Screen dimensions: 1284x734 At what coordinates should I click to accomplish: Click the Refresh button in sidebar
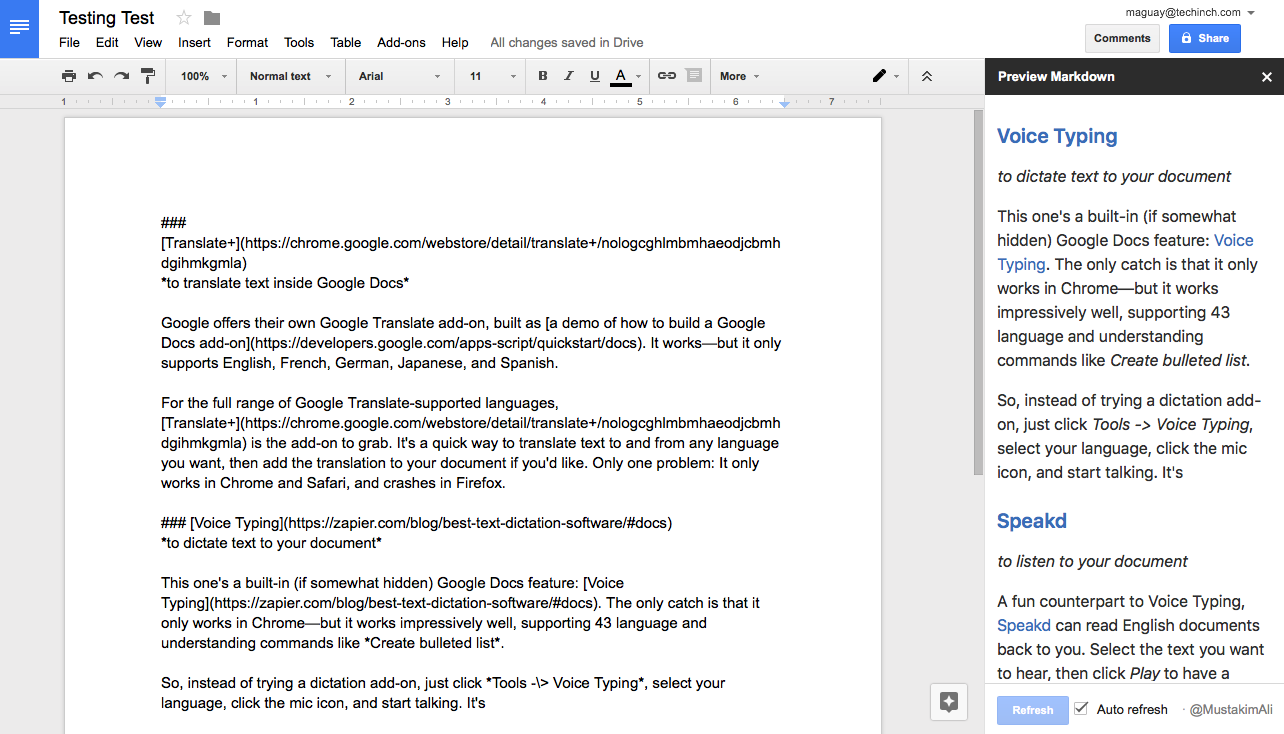pyautogui.click(x=1032, y=710)
